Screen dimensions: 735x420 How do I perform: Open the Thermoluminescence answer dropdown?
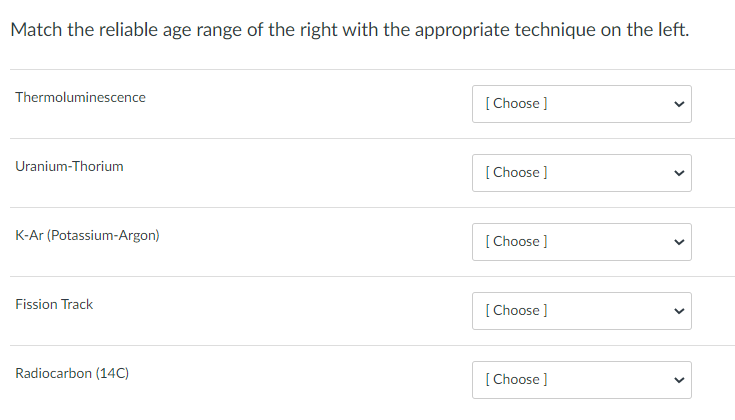pos(581,104)
